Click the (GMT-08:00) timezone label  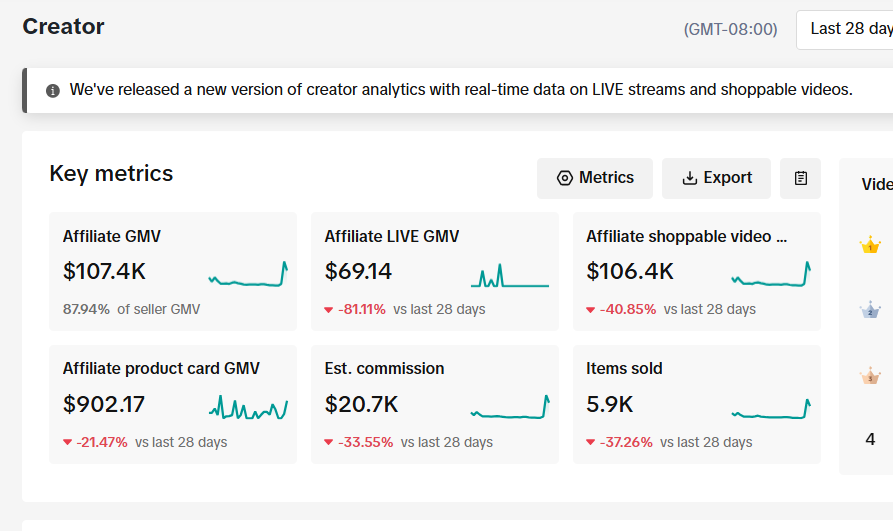click(x=731, y=29)
